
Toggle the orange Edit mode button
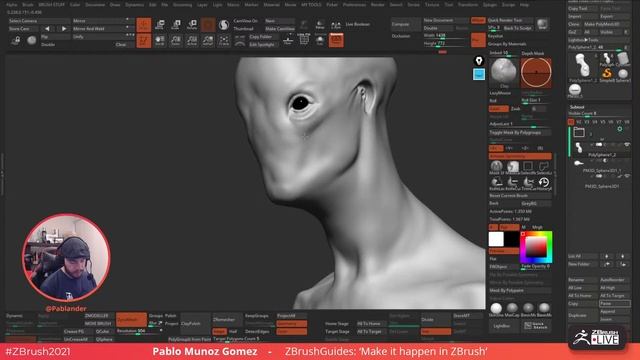144,25
